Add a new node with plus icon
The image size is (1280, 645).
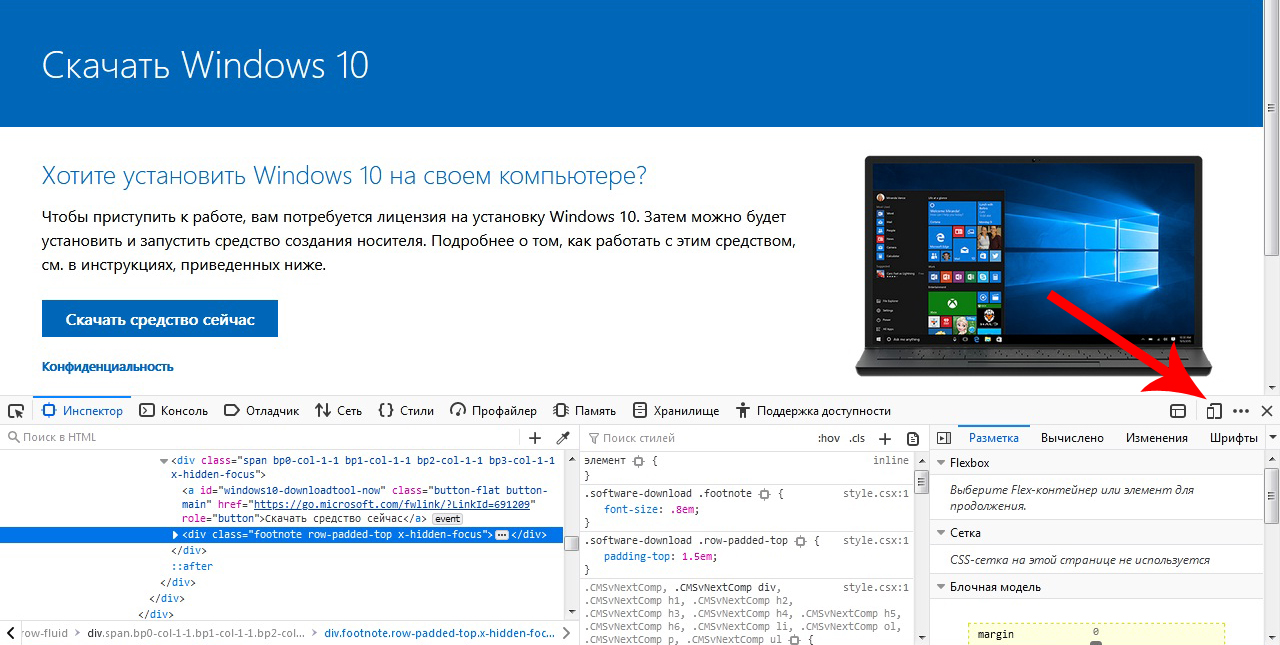[535, 438]
